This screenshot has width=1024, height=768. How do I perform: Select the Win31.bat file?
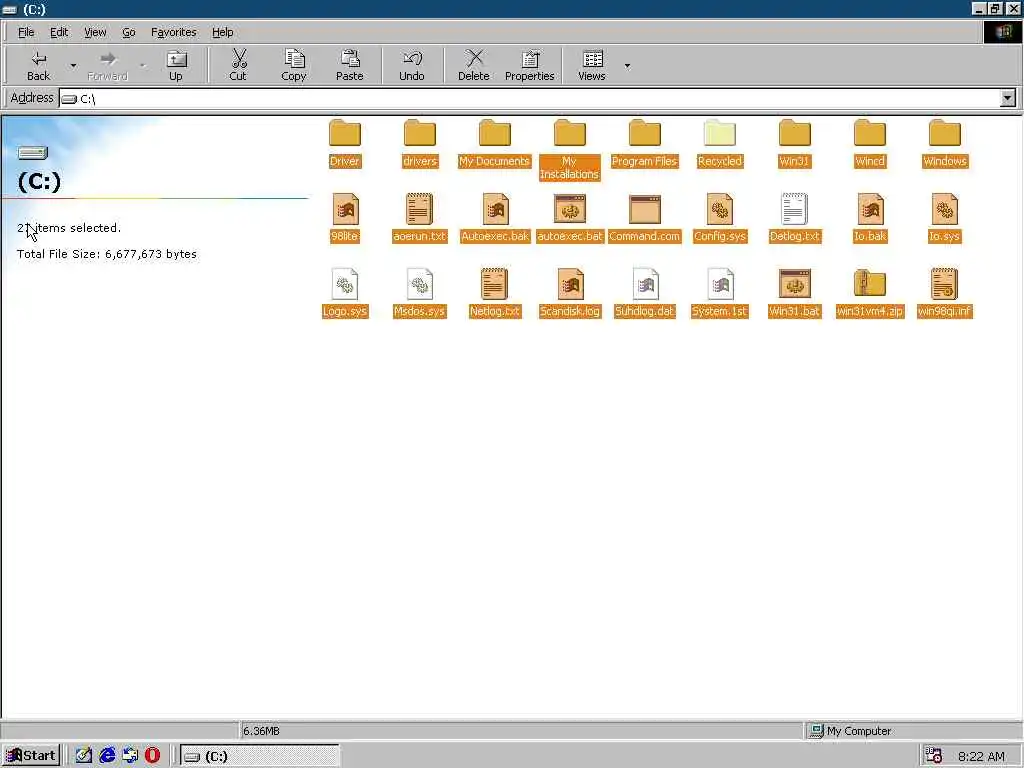[795, 294]
